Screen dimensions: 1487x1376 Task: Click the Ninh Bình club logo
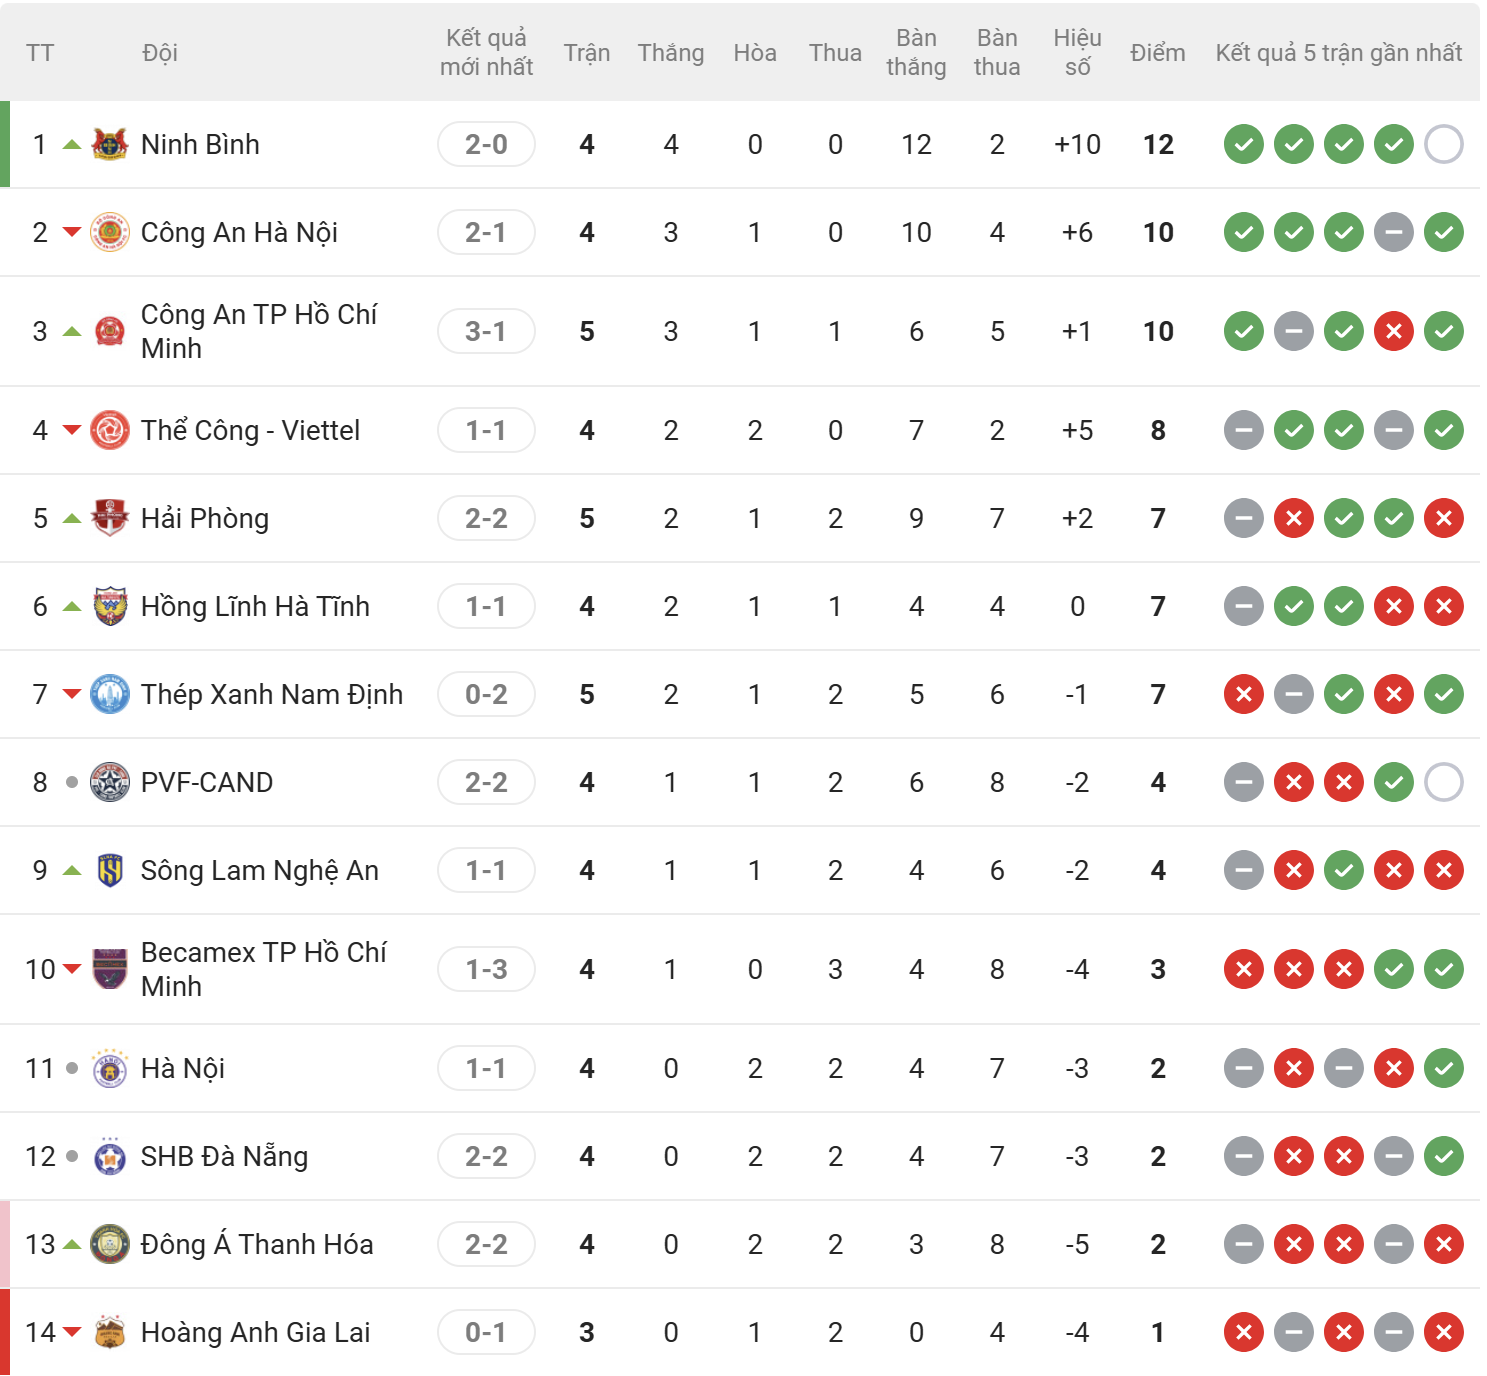pyautogui.click(x=110, y=144)
